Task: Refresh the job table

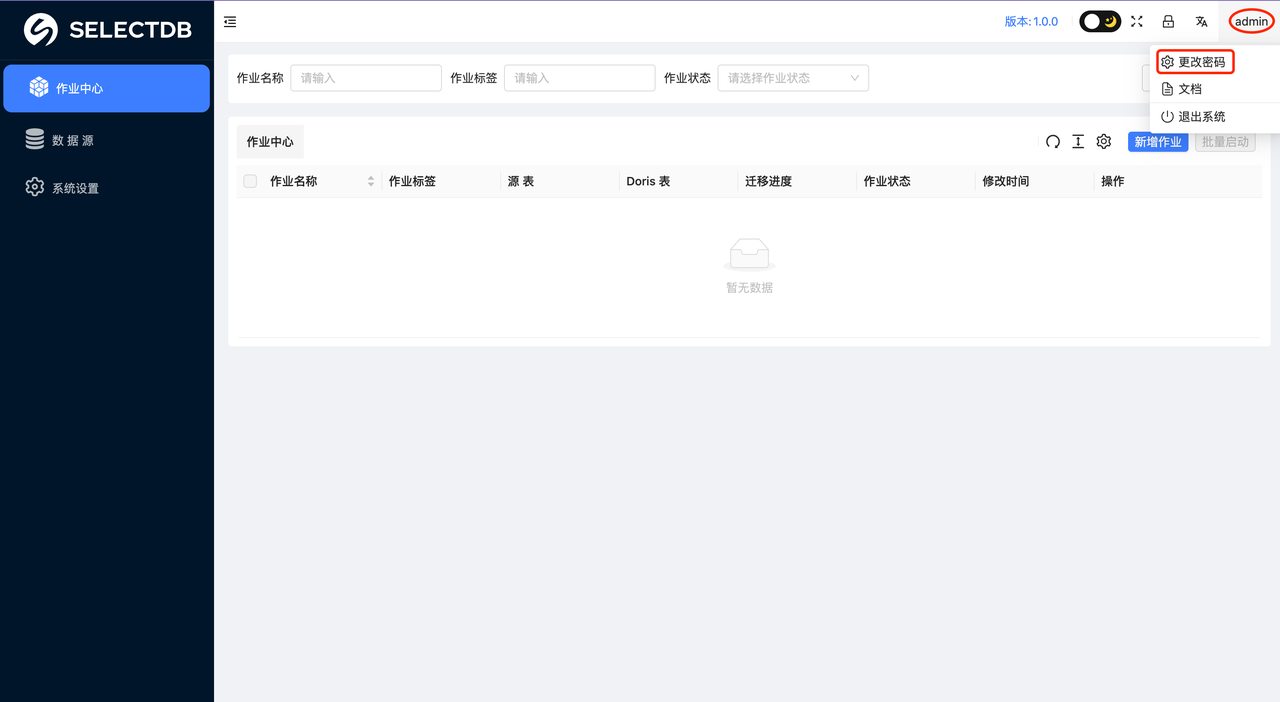Action: pyautogui.click(x=1053, y=142)
